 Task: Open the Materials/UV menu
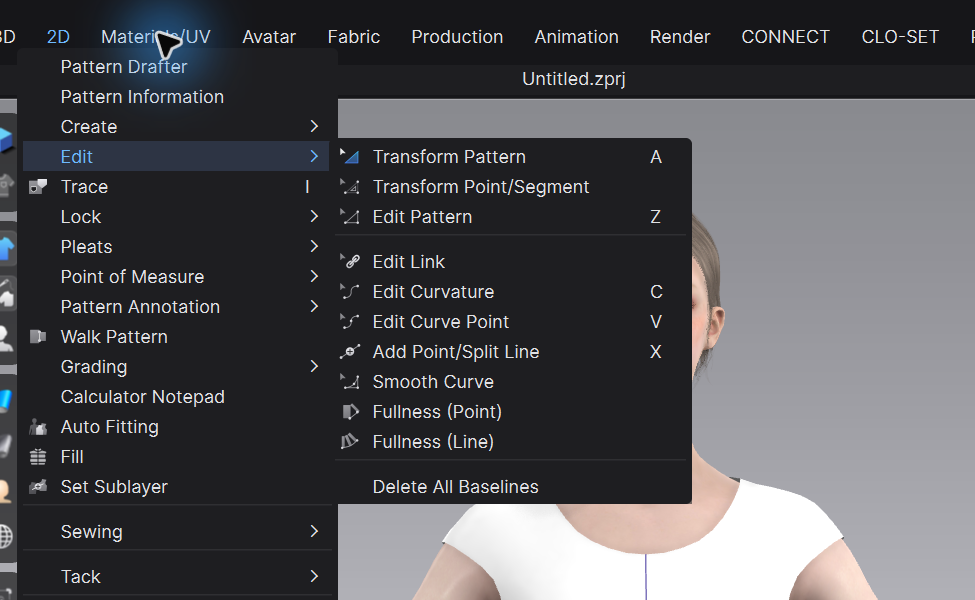pyautogui.click(x=155, y=37)
